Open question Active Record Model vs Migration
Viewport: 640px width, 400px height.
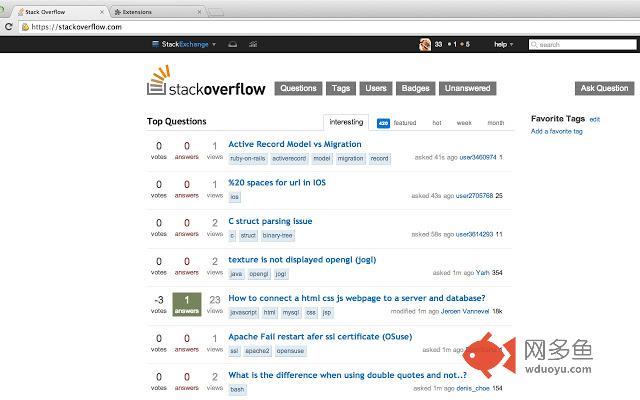pyautogui.click(x=295, y=144)
